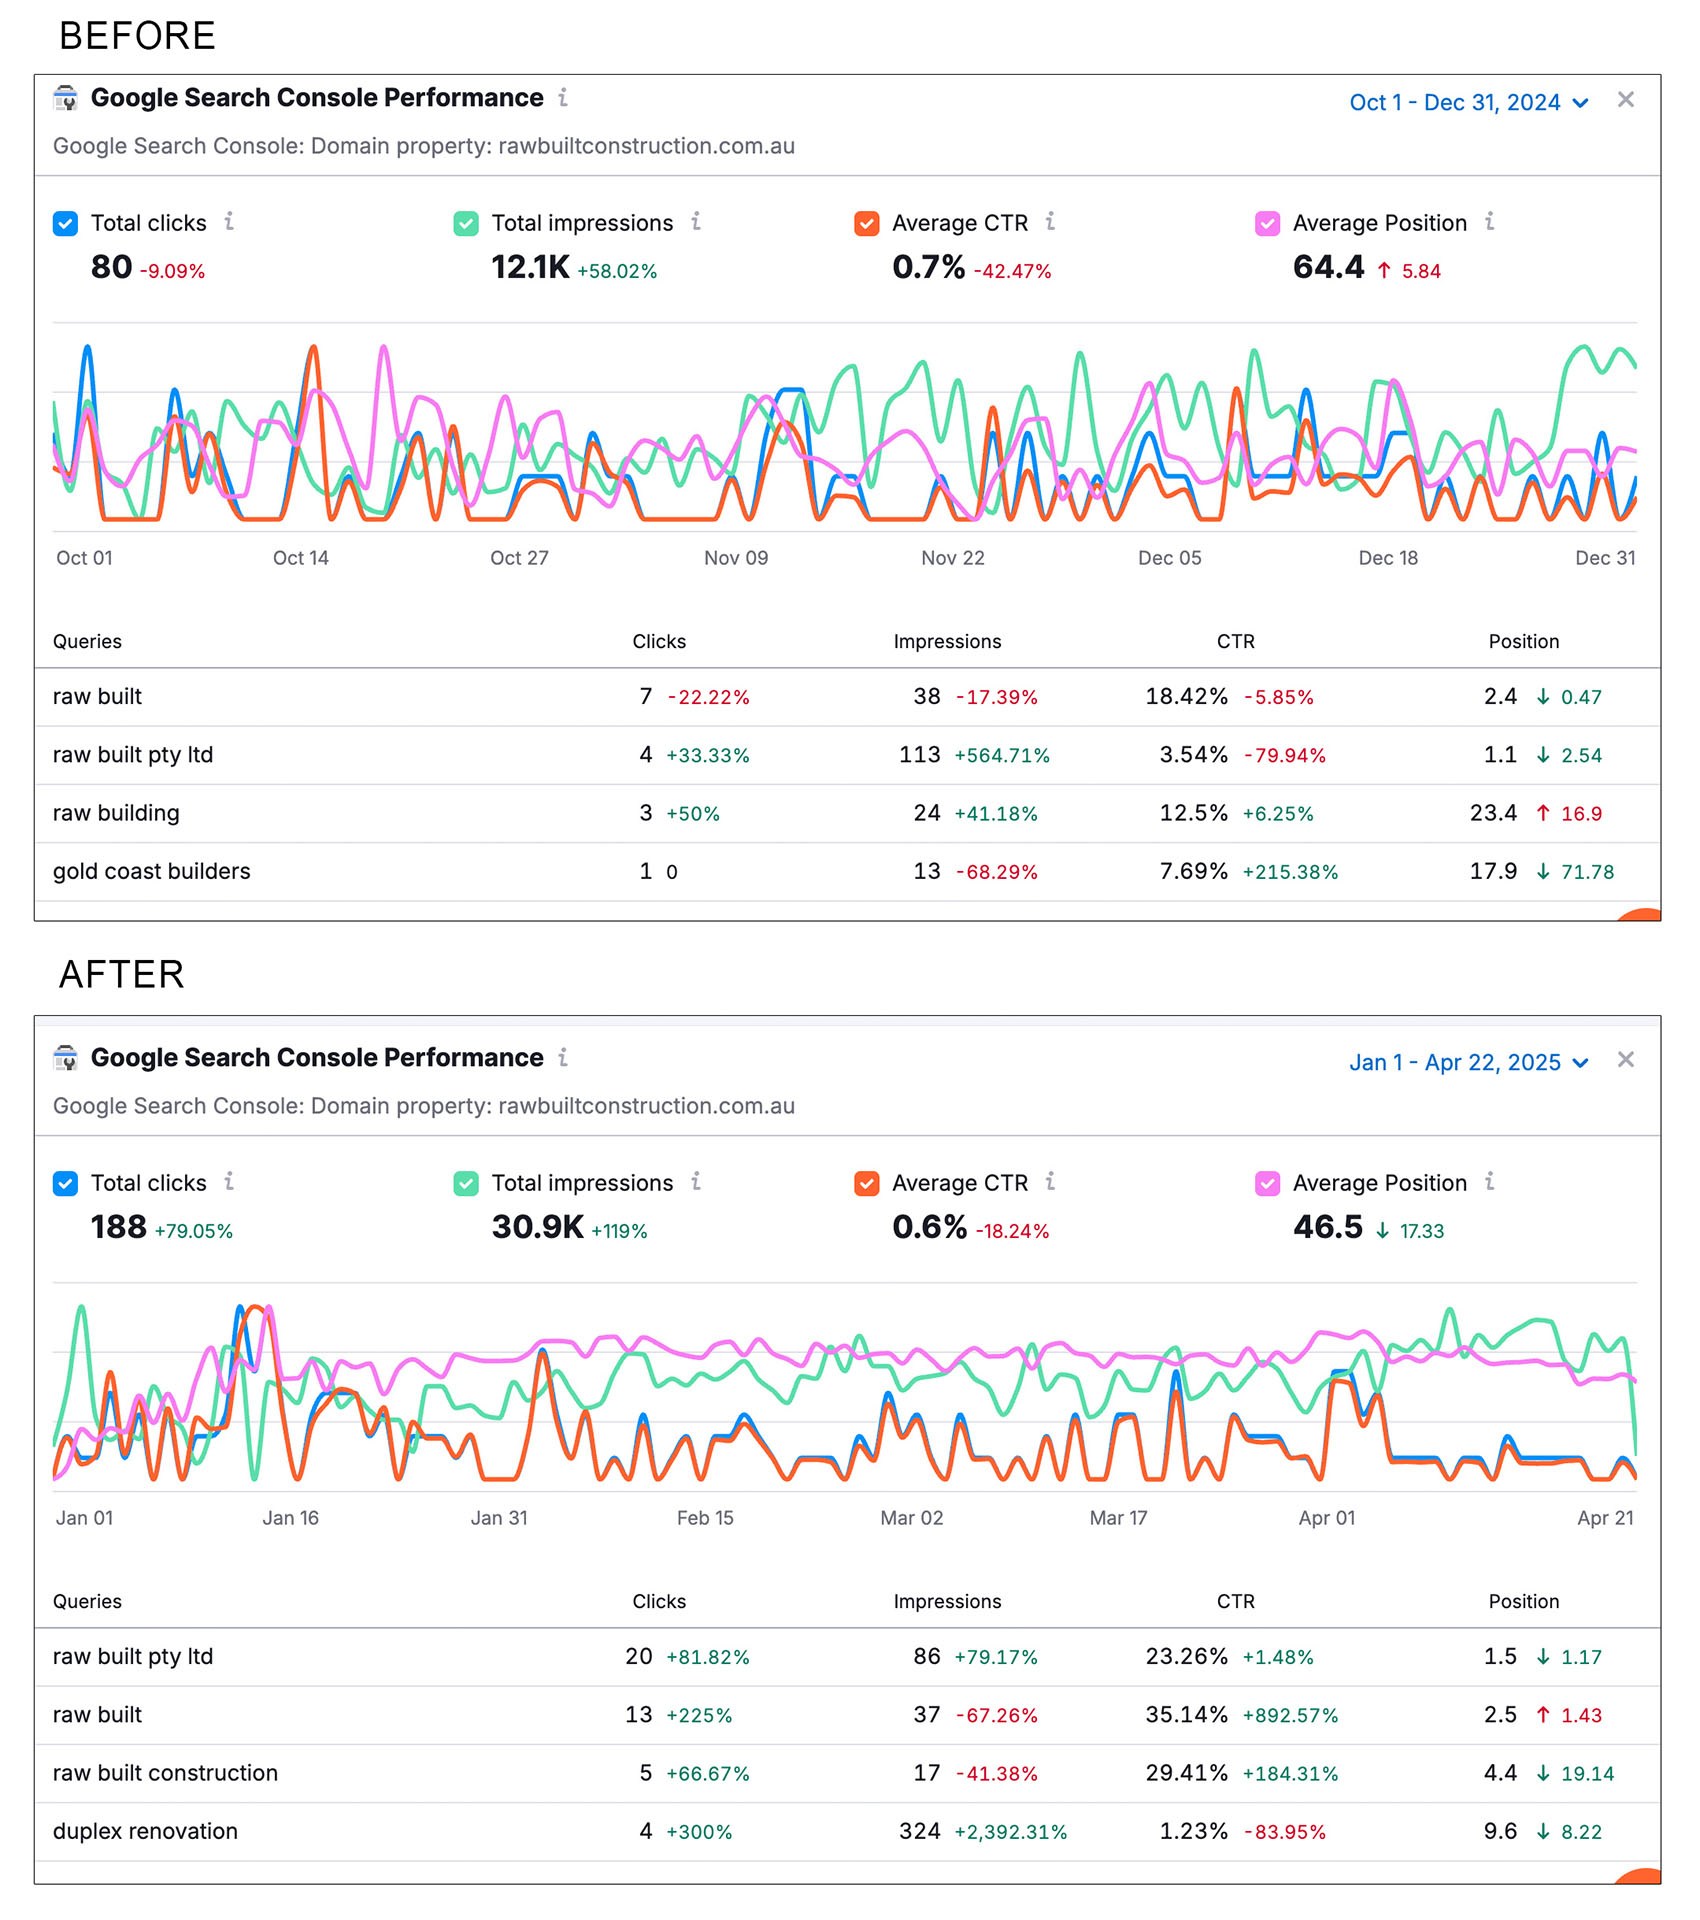Select 'raw building' query row
Image resolution: width=1700 pixels, height=1920 pixels.
847,813
